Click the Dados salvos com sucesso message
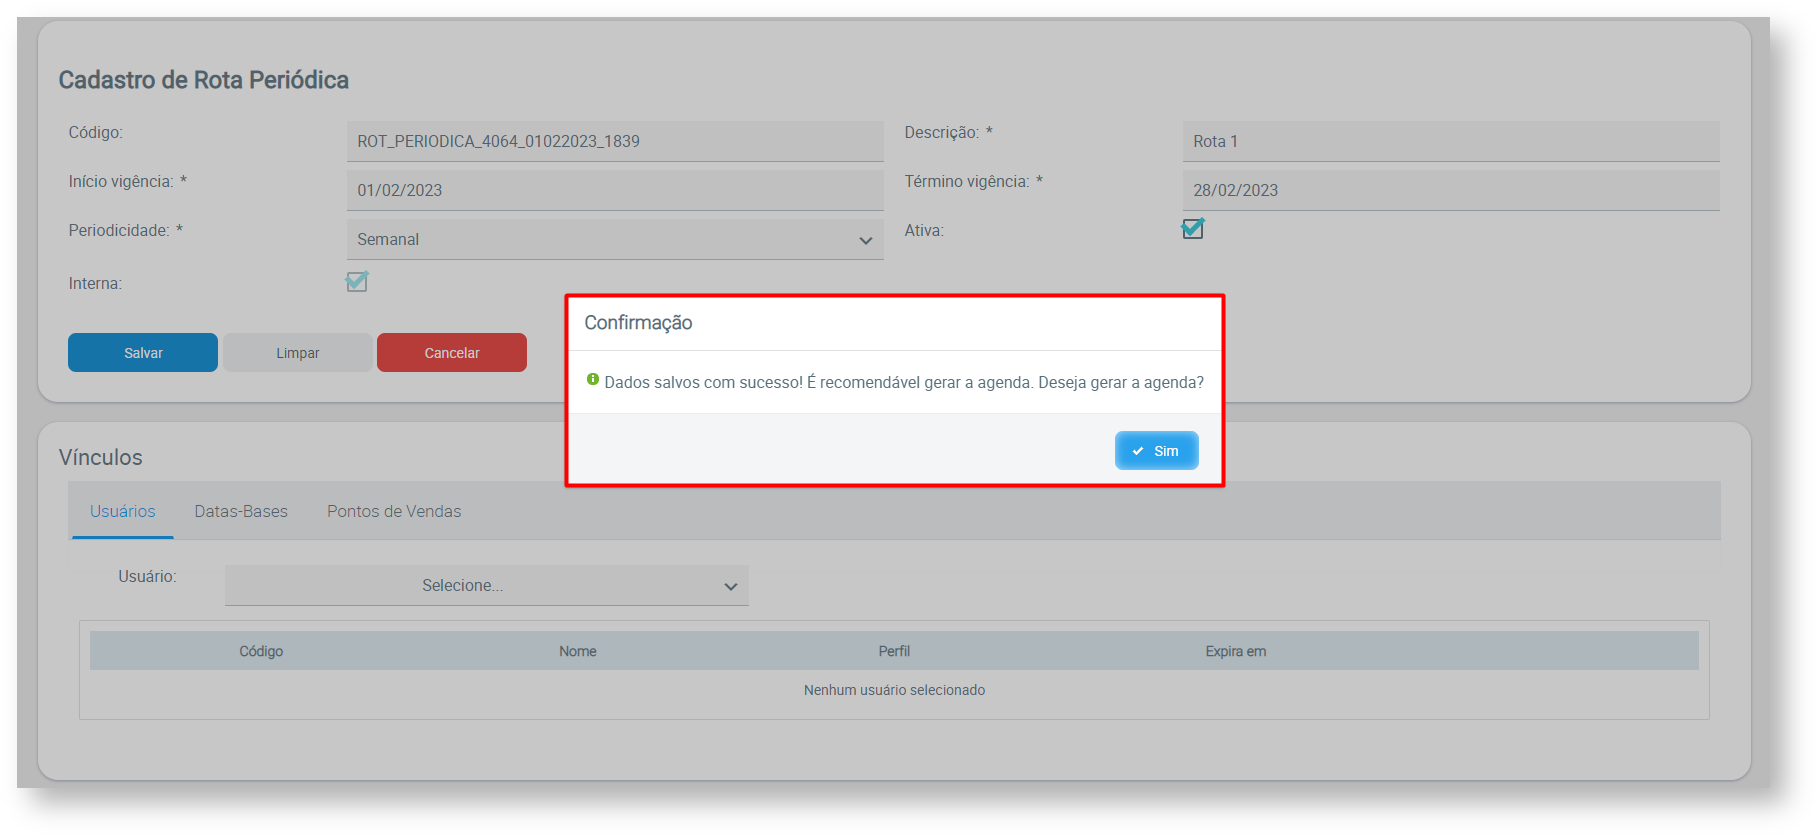The height and width of the screenshot is (836, 1818). [x=904, y=383]
